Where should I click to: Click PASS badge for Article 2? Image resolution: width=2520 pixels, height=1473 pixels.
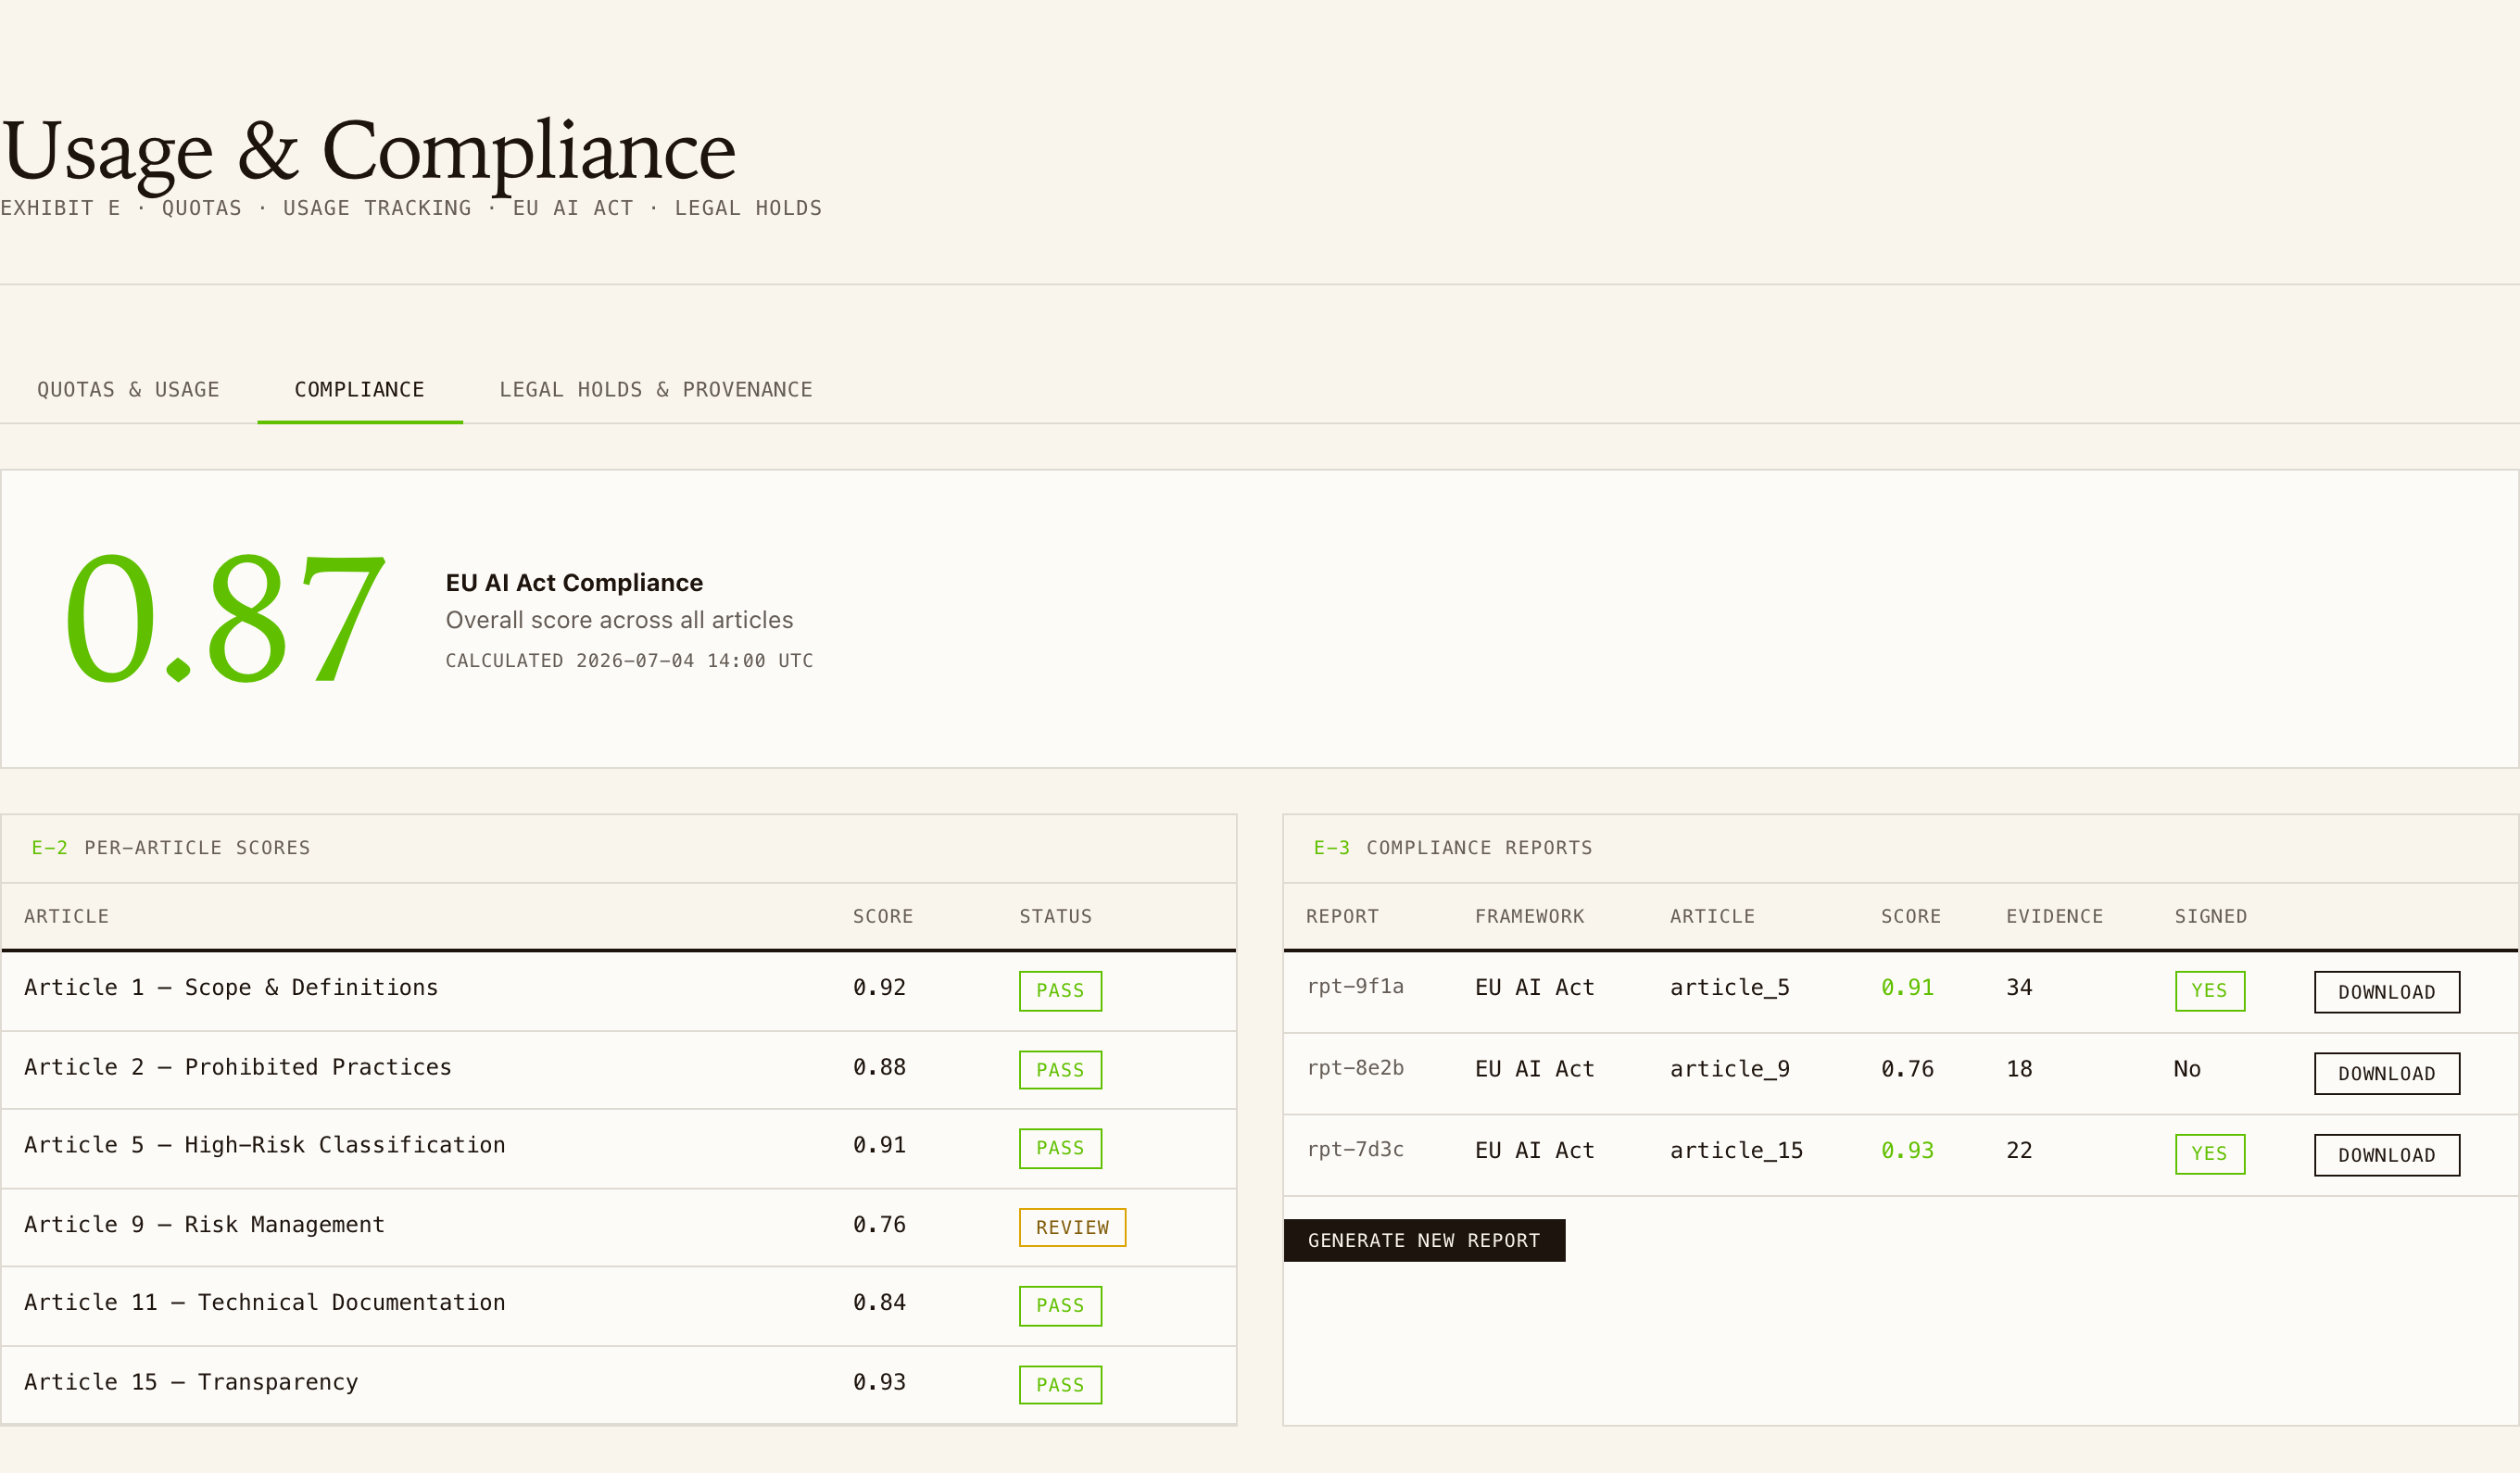coord(1060,1070)
